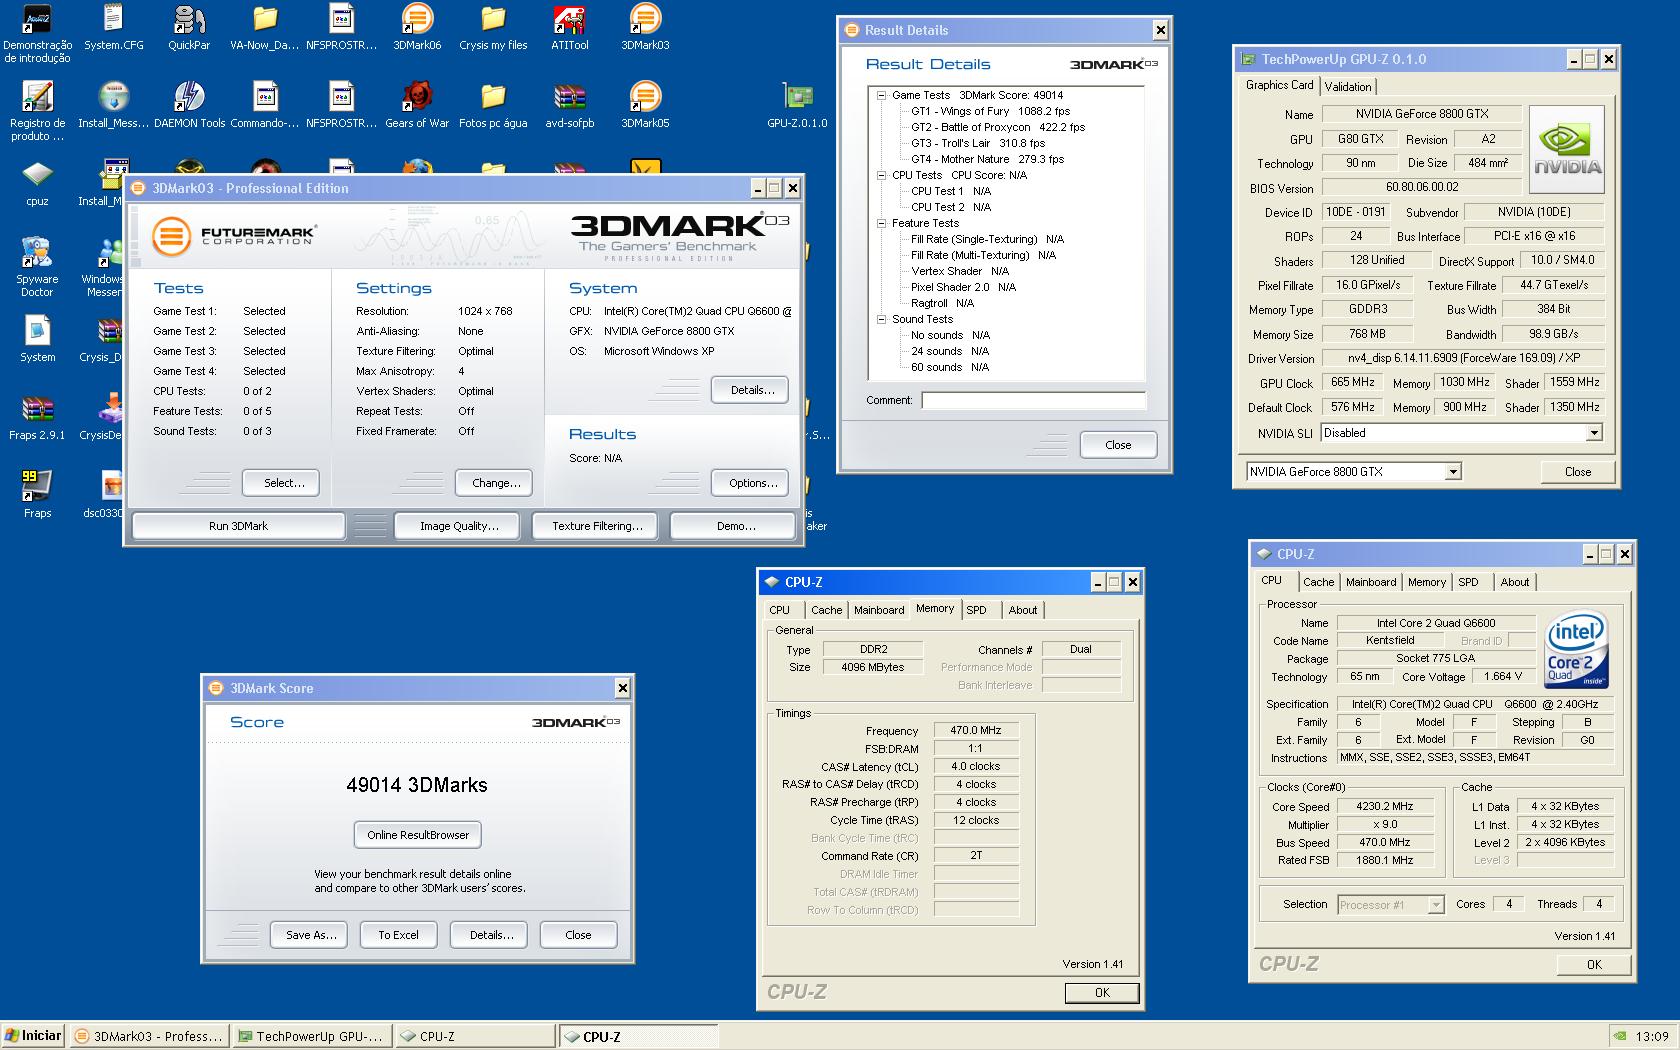Open the System.CFG desktop icon
1680x1050 pixels.
[x=113, y=27]
